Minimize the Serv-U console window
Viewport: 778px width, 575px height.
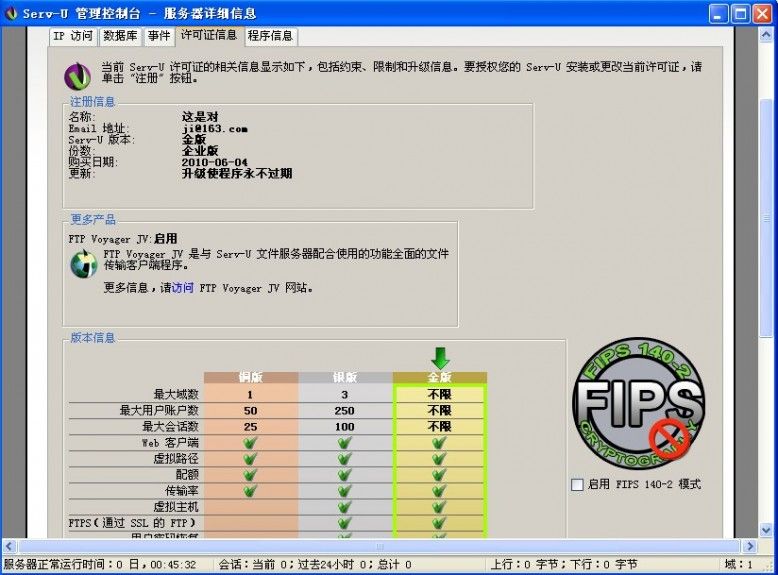click(718, 13)
